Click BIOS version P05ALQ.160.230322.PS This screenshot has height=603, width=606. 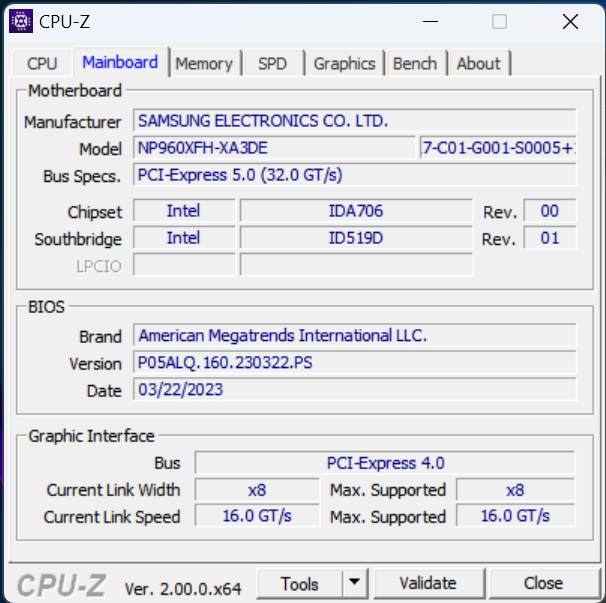354,363
